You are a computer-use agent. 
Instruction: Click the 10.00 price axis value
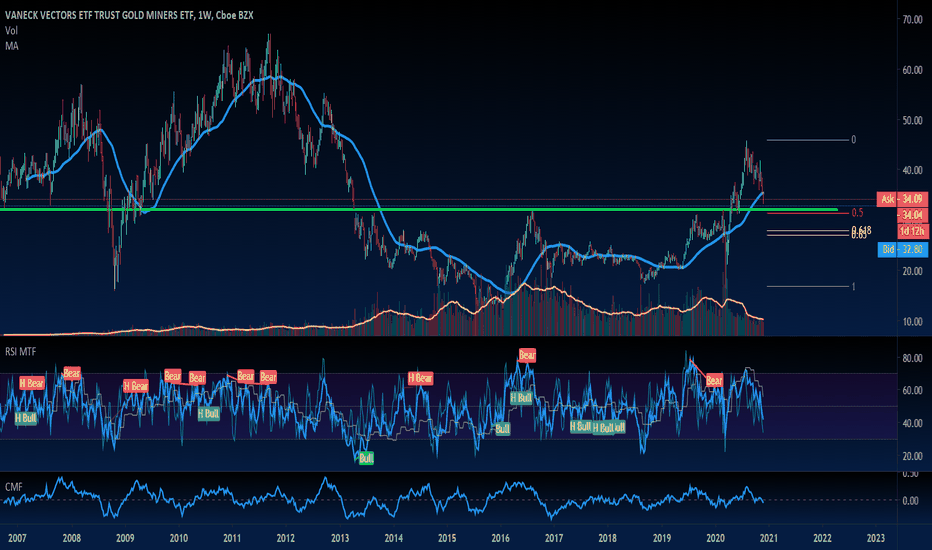coord(912,322)
